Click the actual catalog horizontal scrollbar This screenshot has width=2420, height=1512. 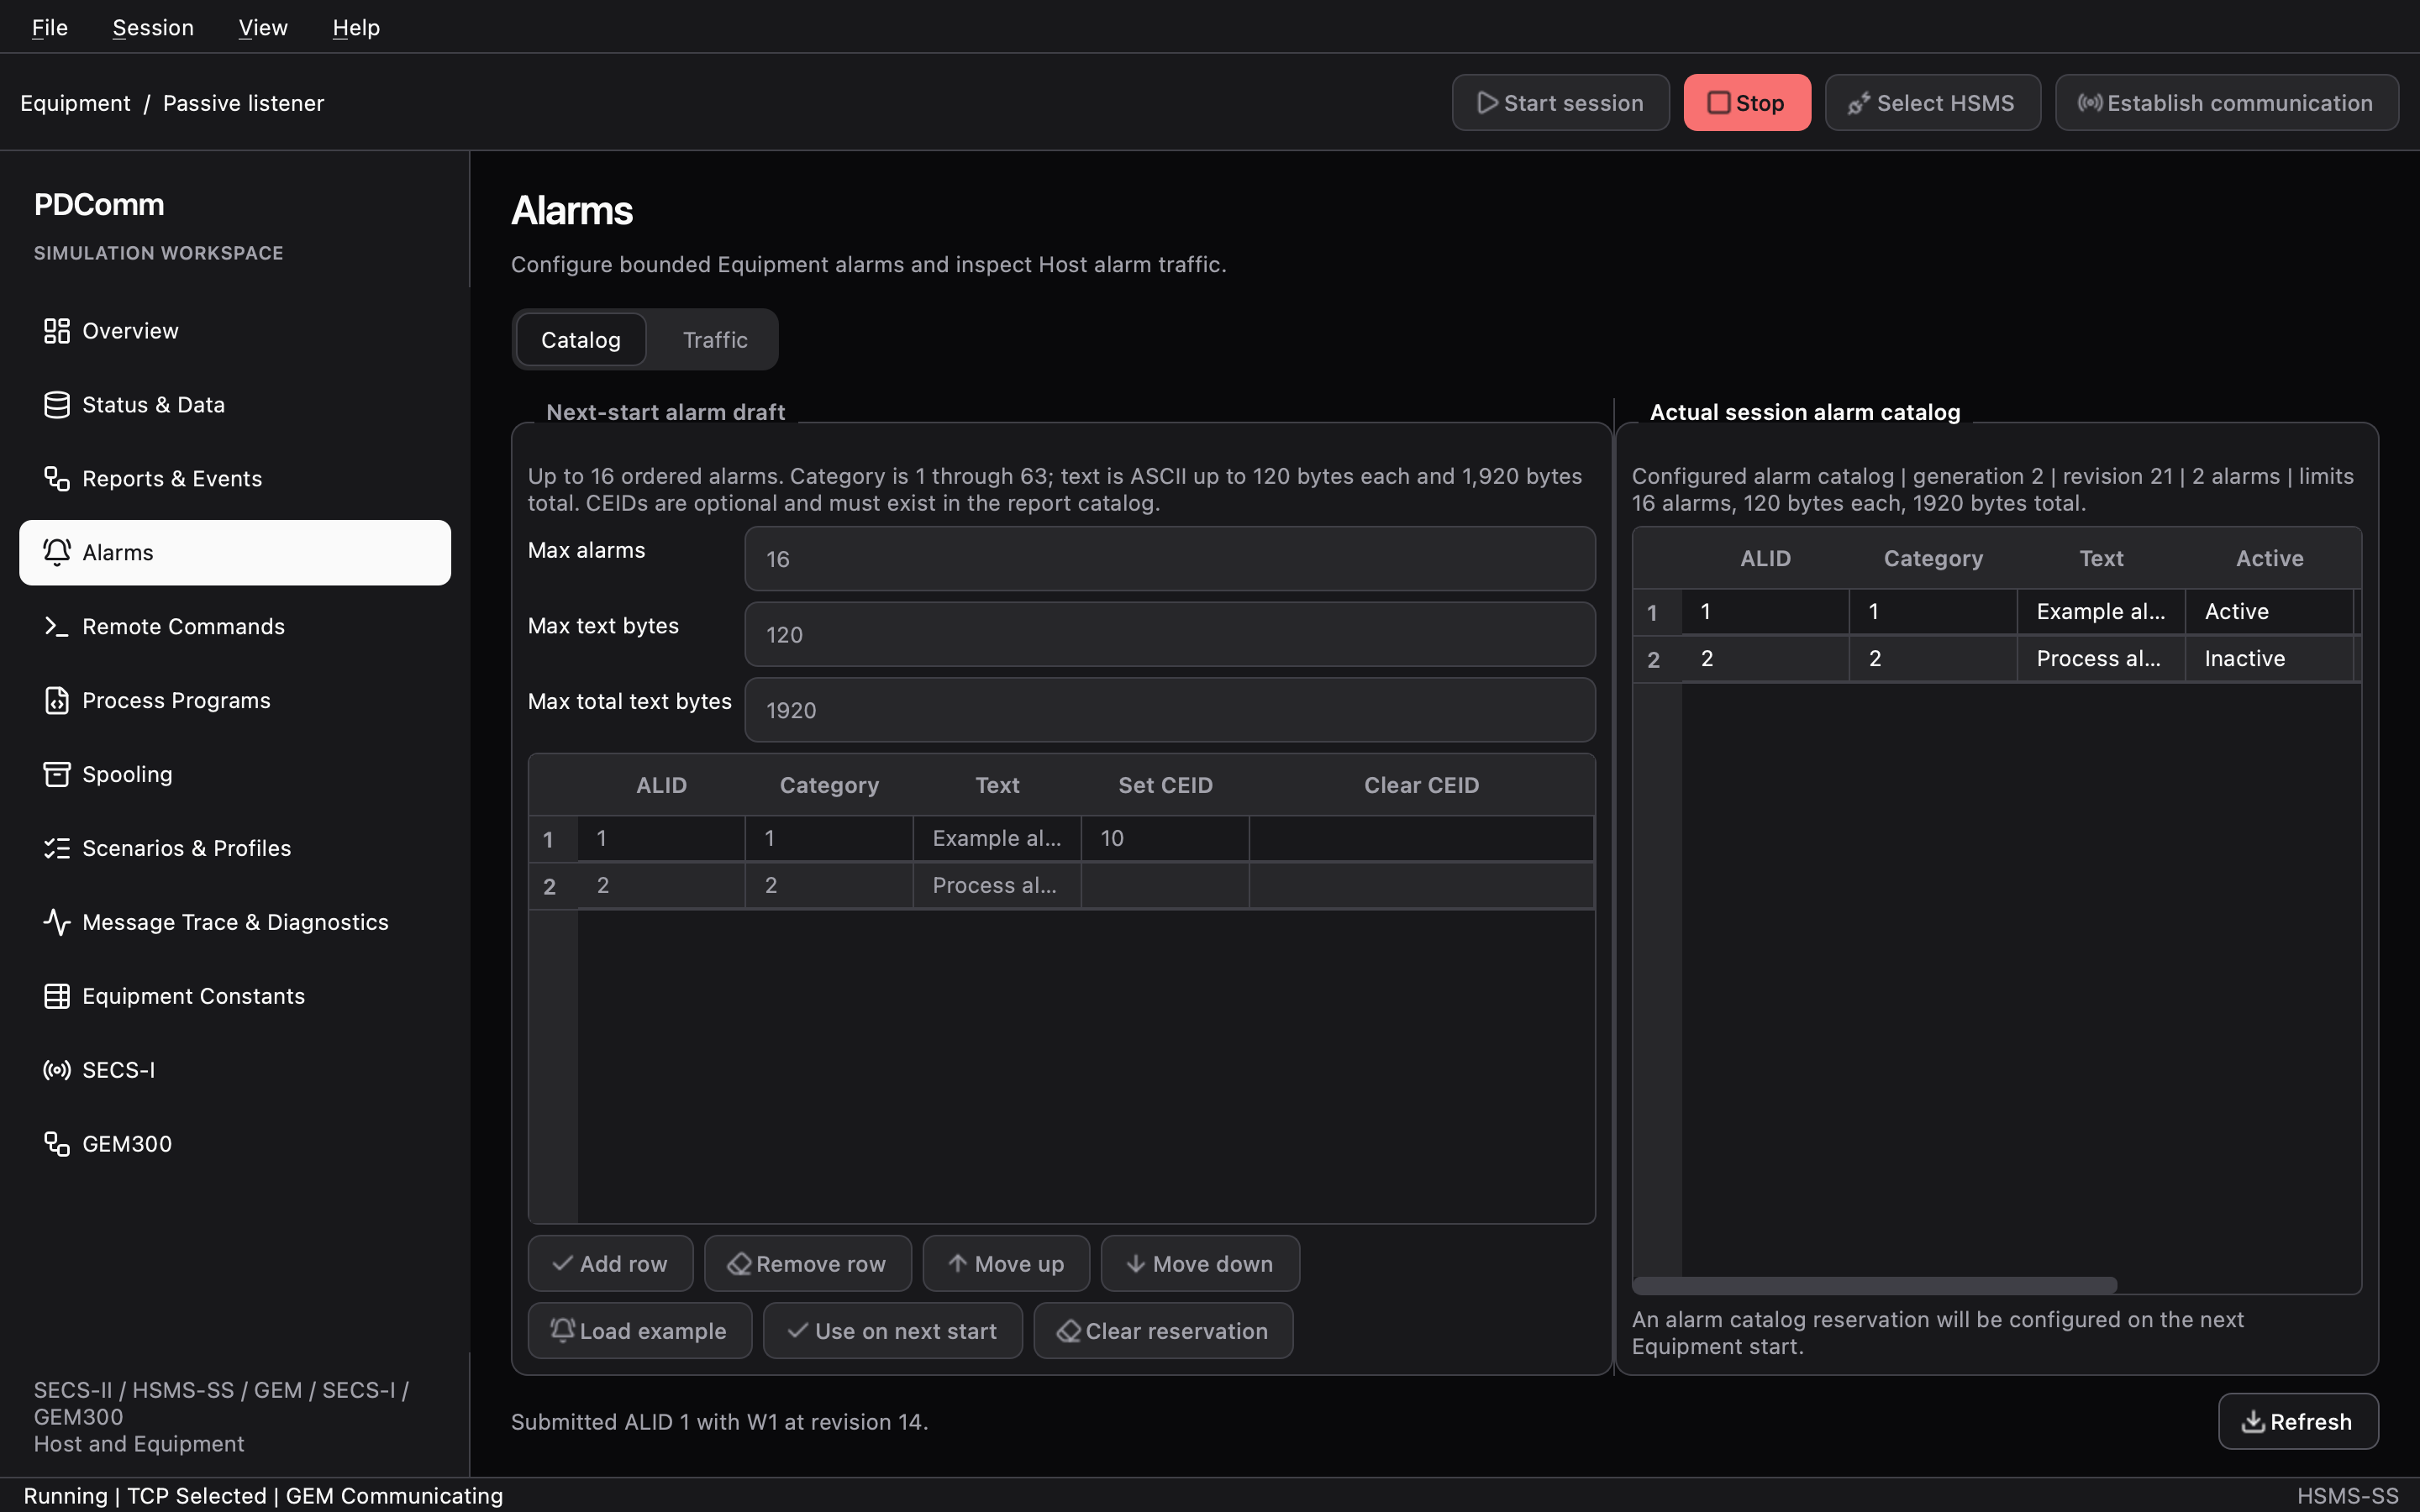pos(1875,1285)
